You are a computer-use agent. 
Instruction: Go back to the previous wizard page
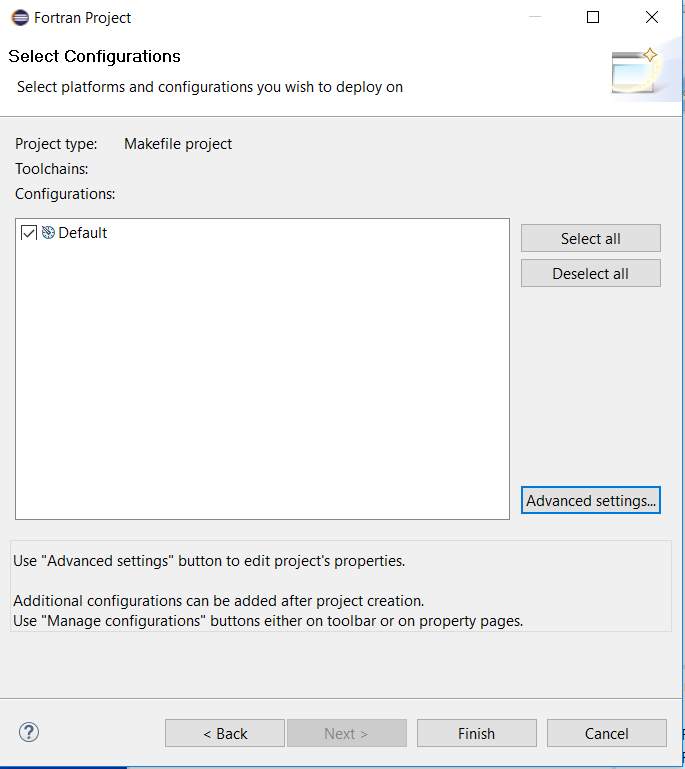coord(225,733)
